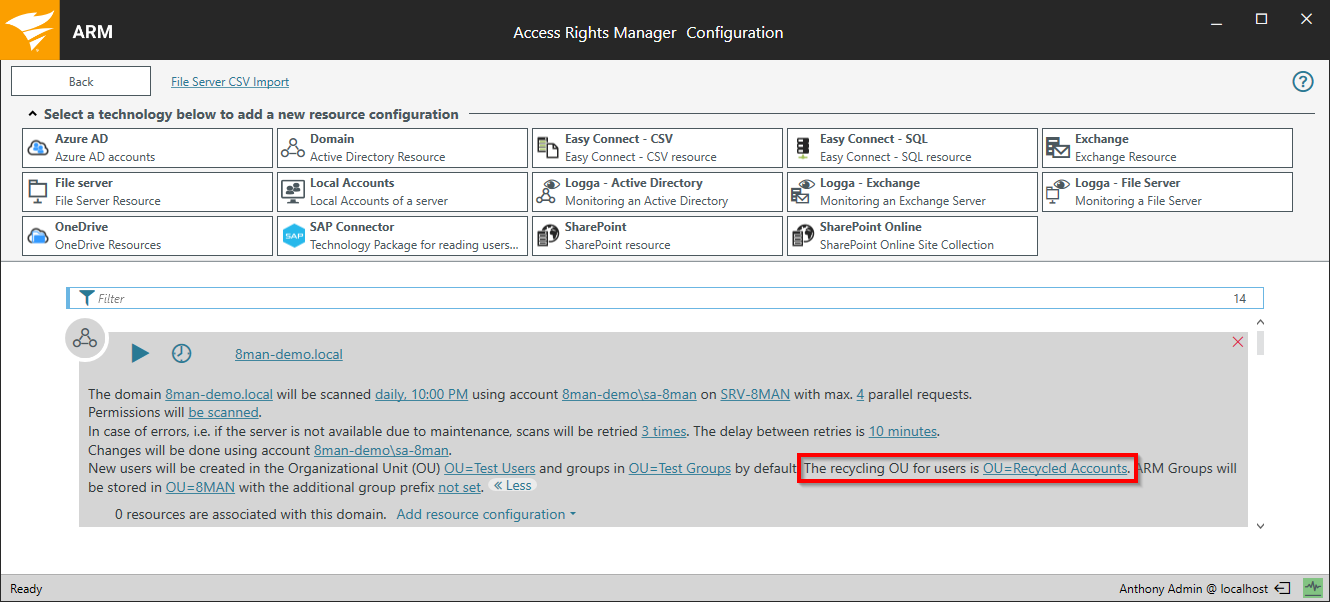Open File Server CSV Import link
The image size is (1330, 602).
point(230,82)
